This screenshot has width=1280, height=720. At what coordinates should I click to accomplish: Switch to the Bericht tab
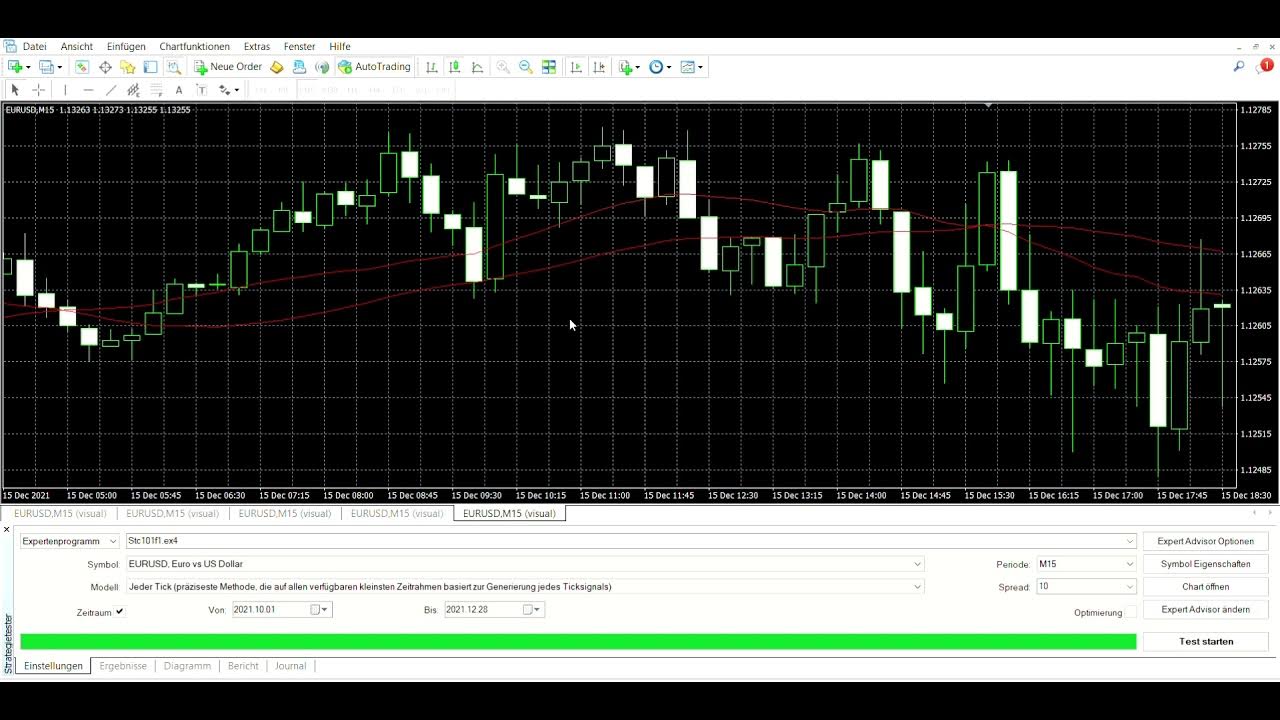(243, 666)
